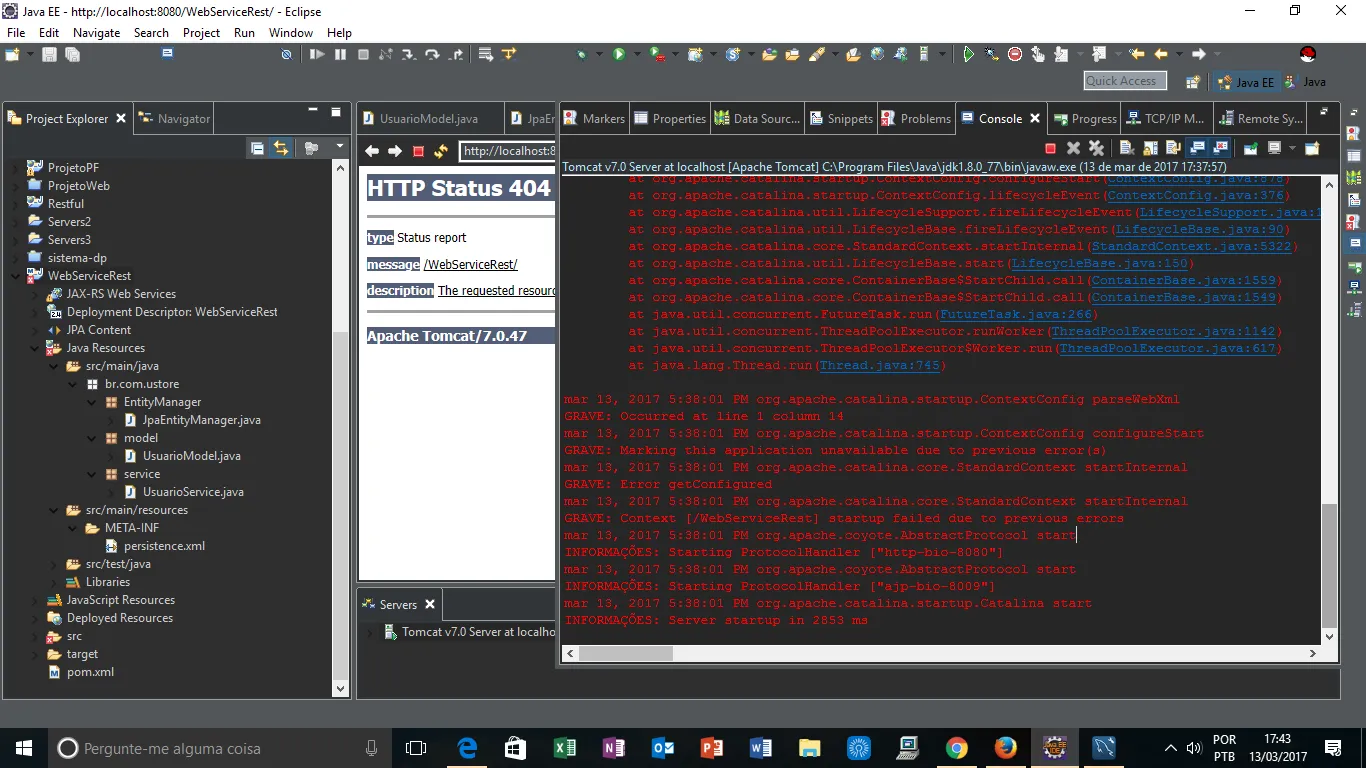
Task: Open the Project Explorer view menu dropdown
Action: click(x=339, y=148)
